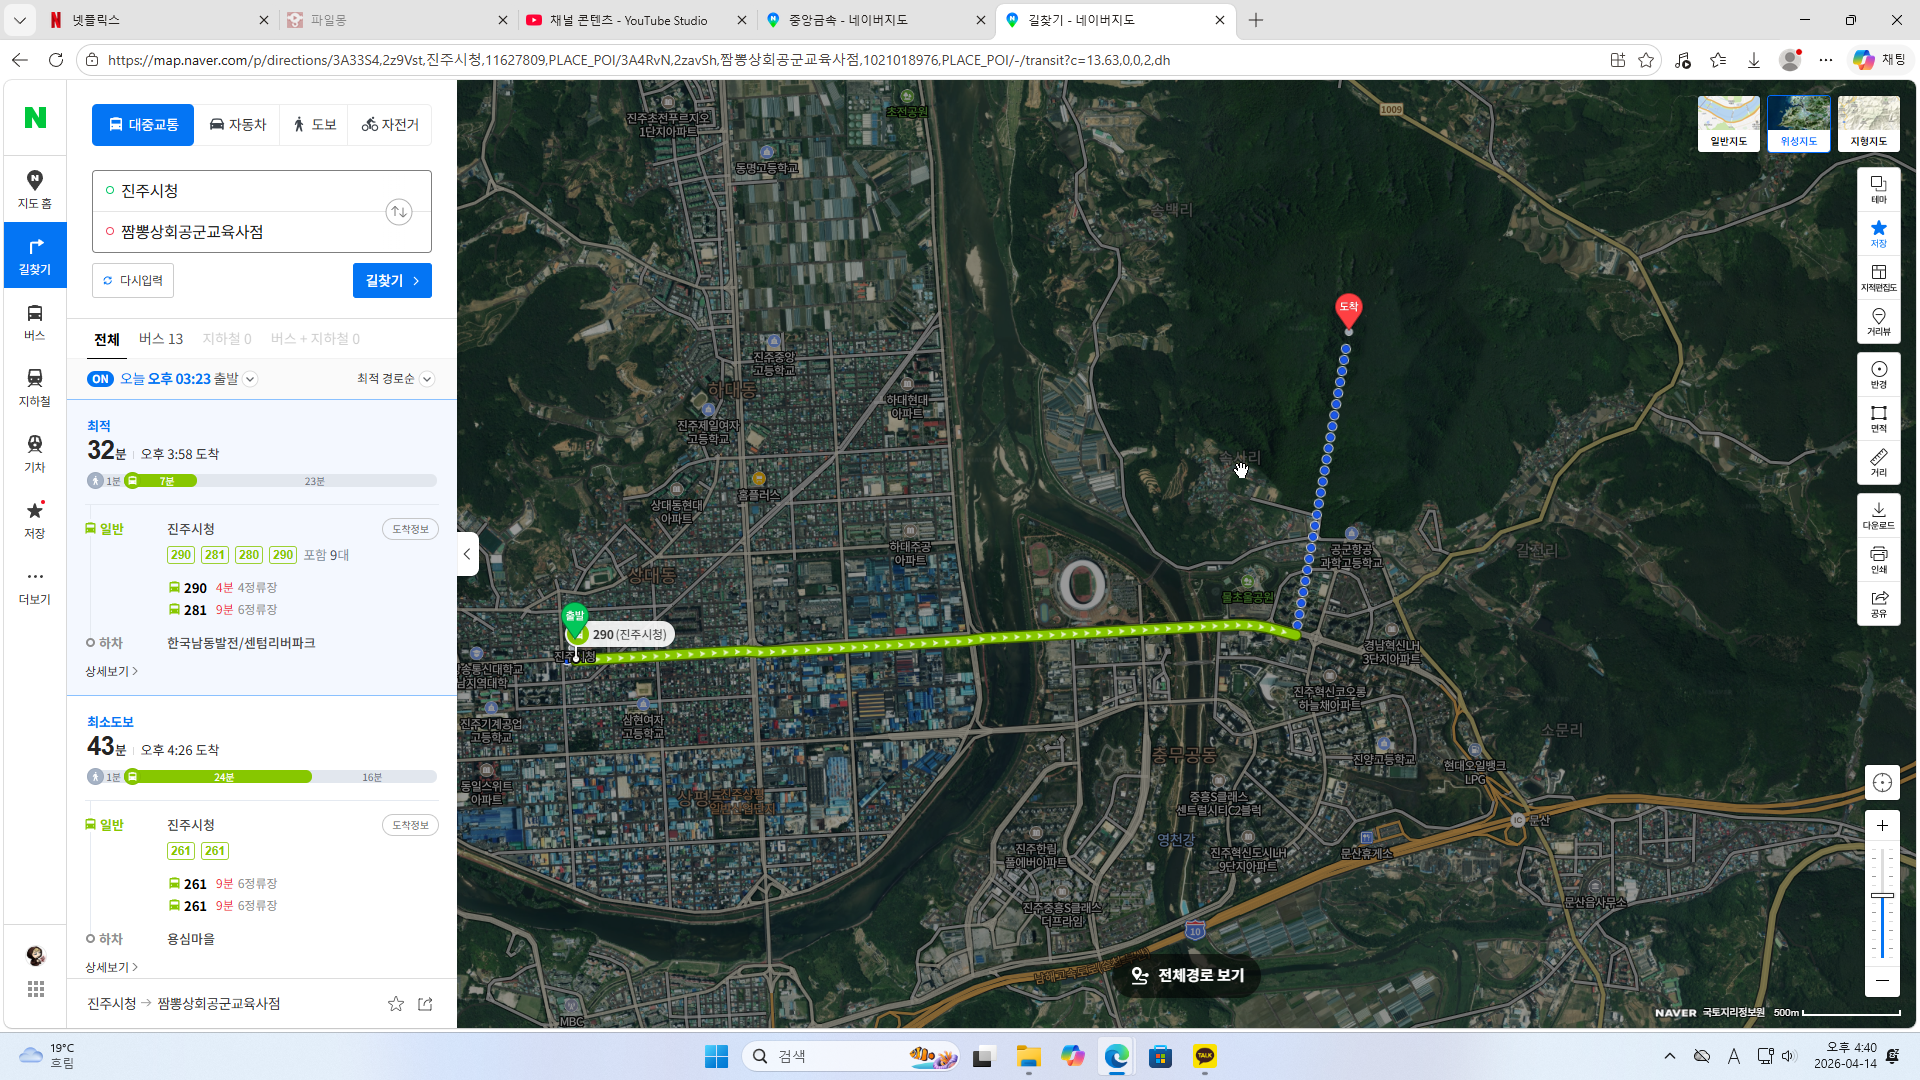Activate the 거리뷰 street view tool
Image resolution: width=1920 pixels, height=1080 pixels.
[1879, 321]
